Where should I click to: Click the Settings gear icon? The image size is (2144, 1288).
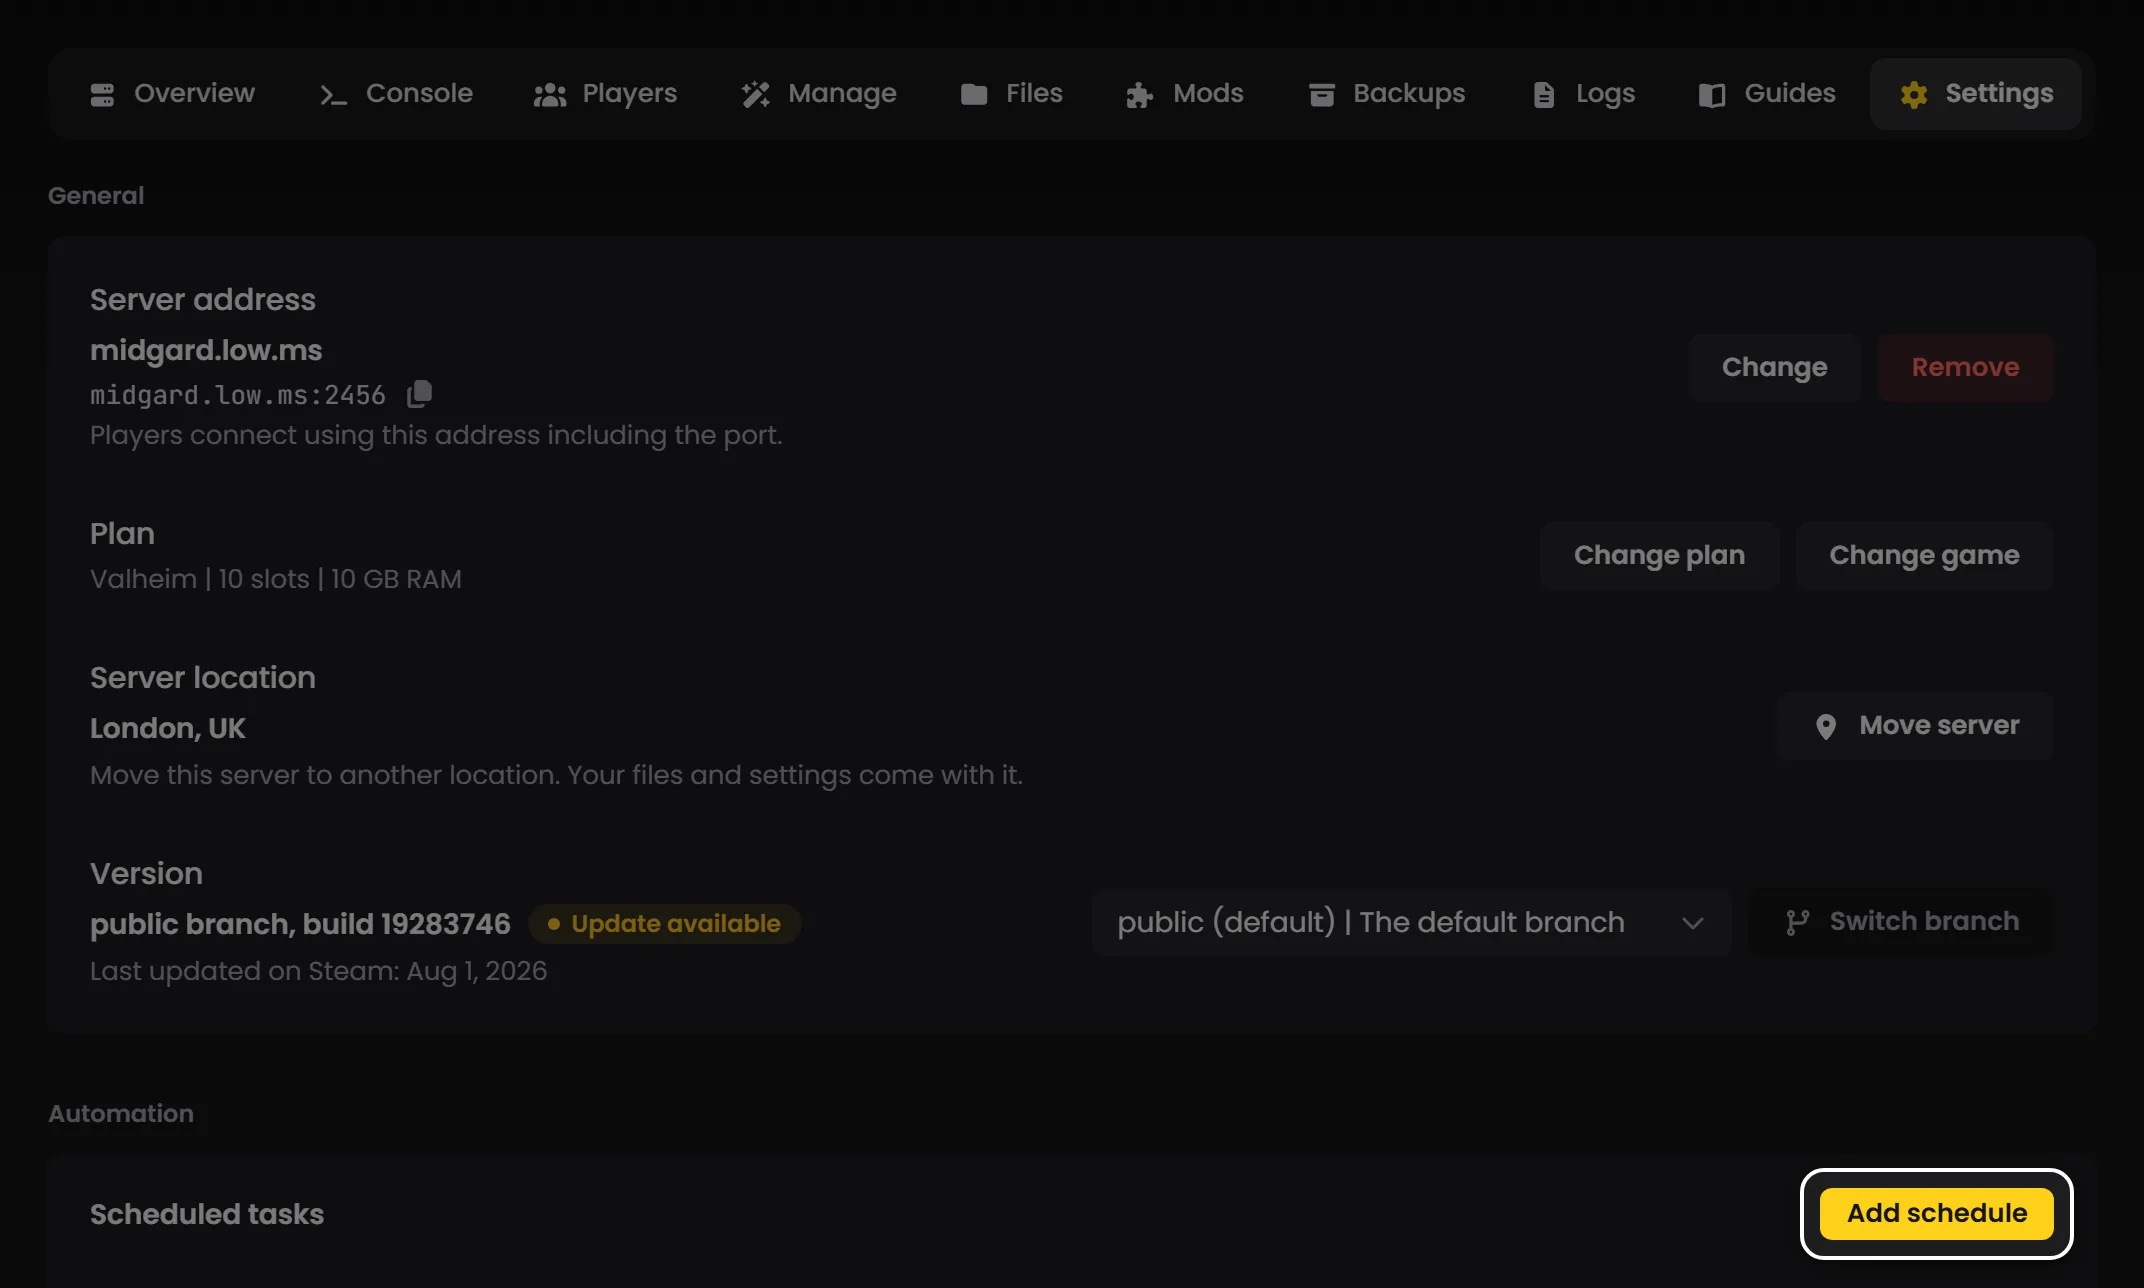[1914, 94]
